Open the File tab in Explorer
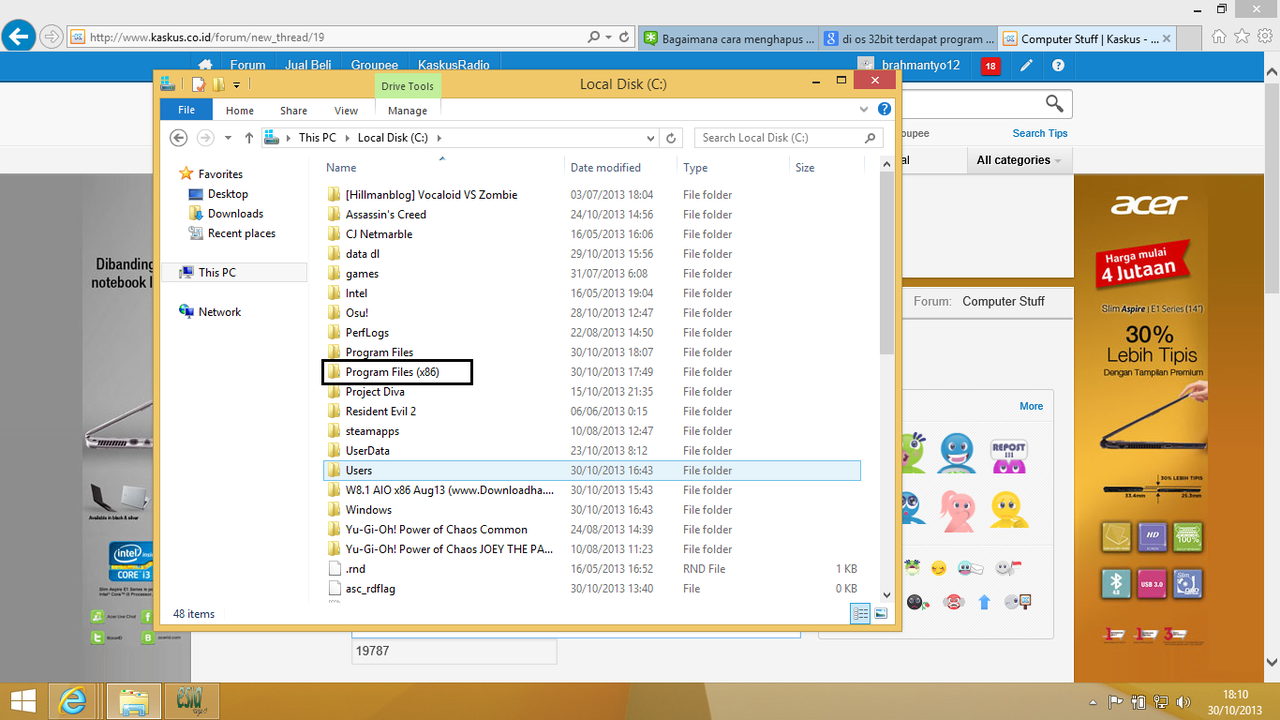This screenshot has width=1280, height=720. (186, 110)
